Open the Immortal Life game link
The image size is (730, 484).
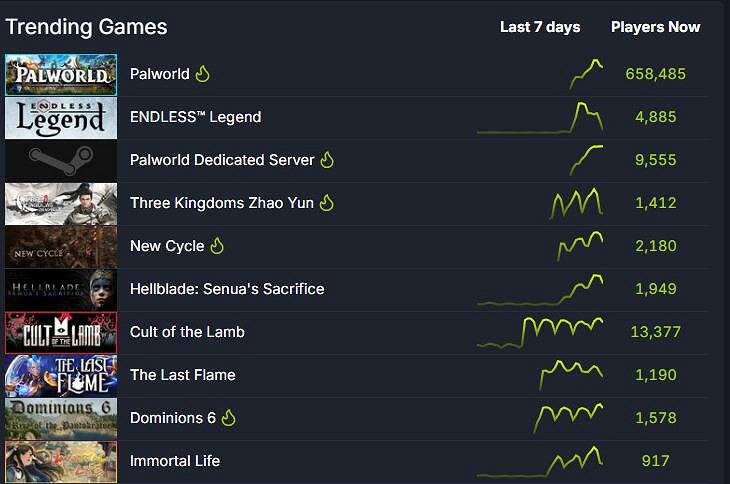tap(175, 461)
